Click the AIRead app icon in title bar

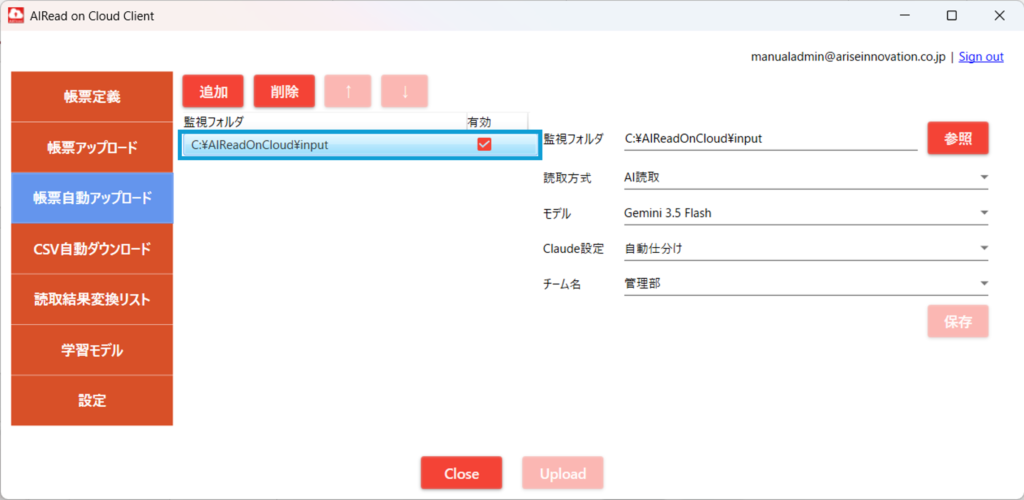point(16,16)
